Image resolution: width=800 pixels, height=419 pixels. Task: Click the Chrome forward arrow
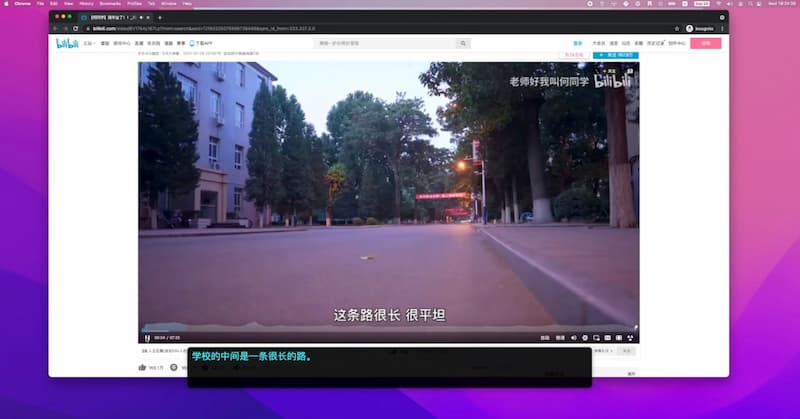pyautogui.click(x=66, y=29)
